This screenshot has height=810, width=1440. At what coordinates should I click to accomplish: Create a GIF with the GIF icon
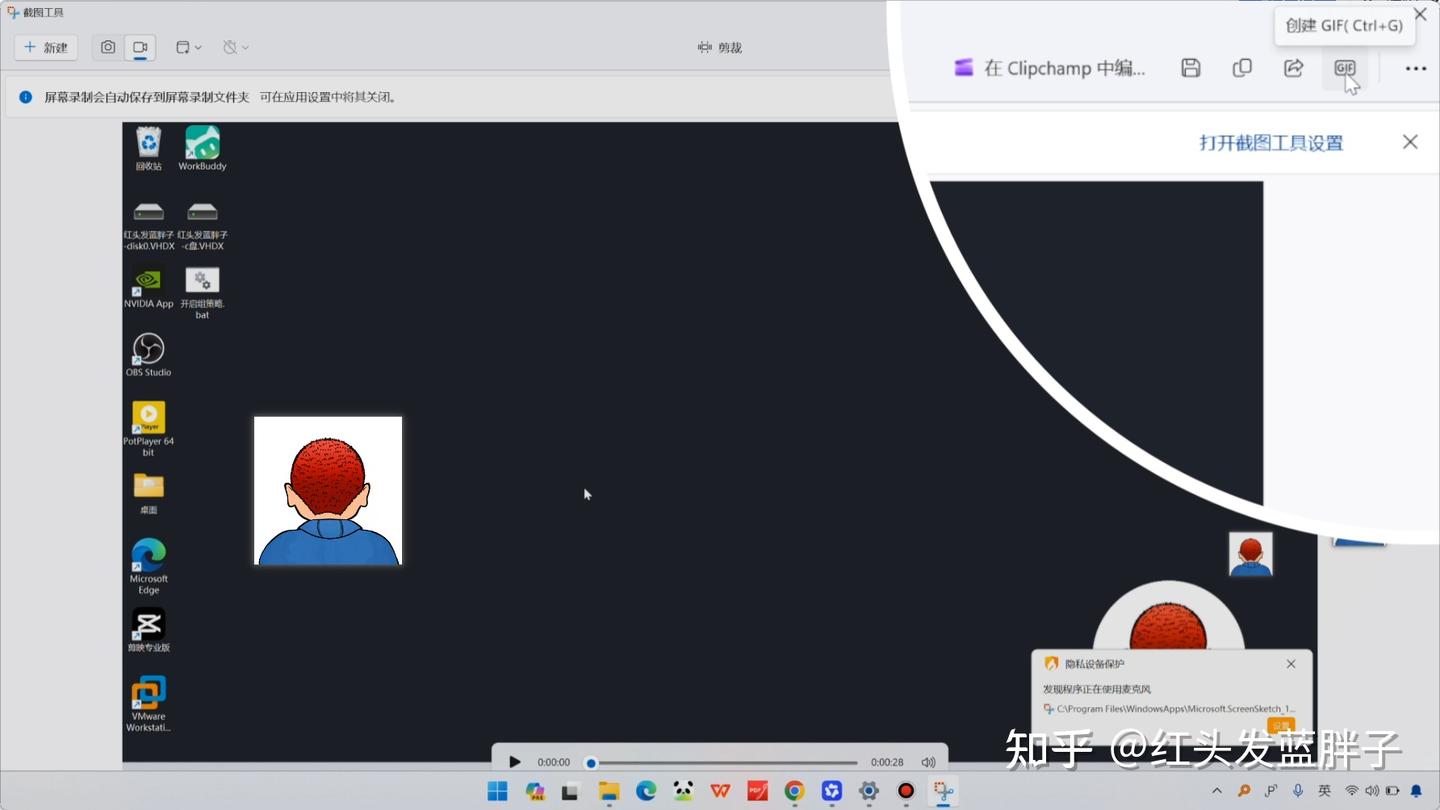[1345, 68]
